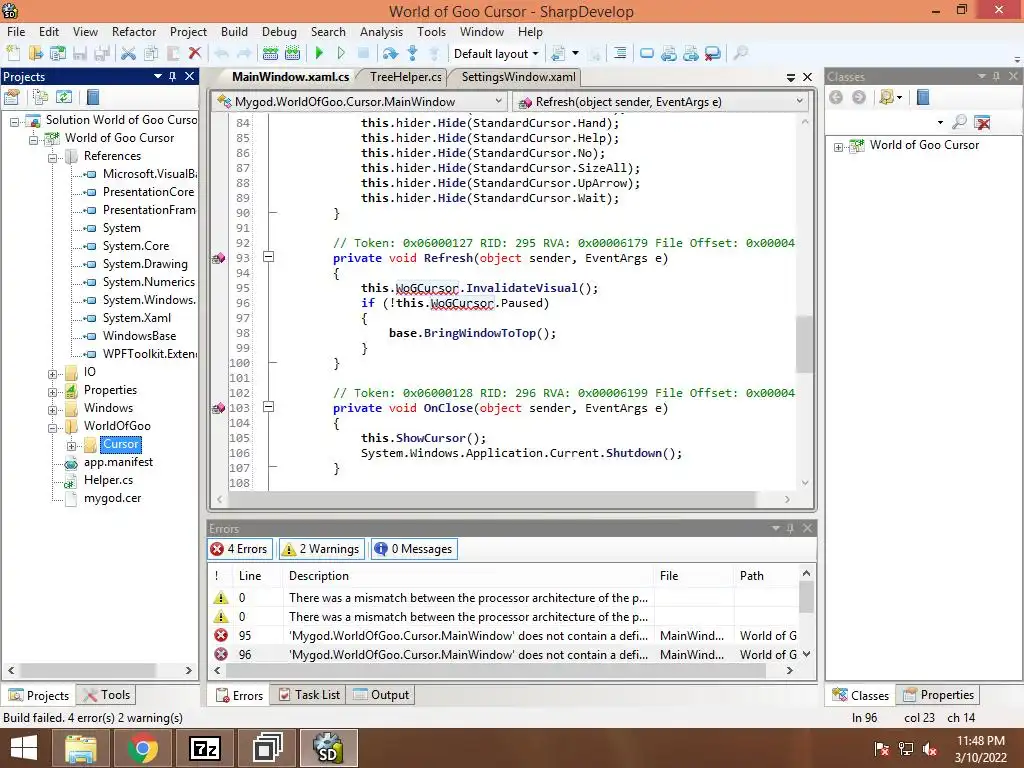Select the Helper.cs file in tree
Screen dimensions: 1024x768
[x=108, y=480]
